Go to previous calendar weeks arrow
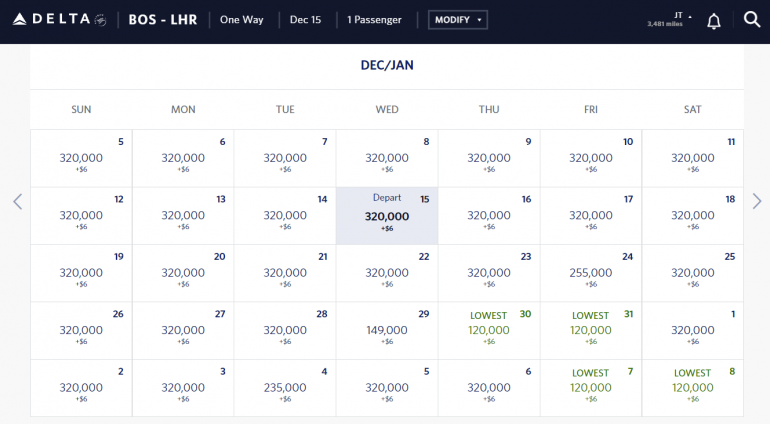 pyautogui.click(x=17, y=201)
